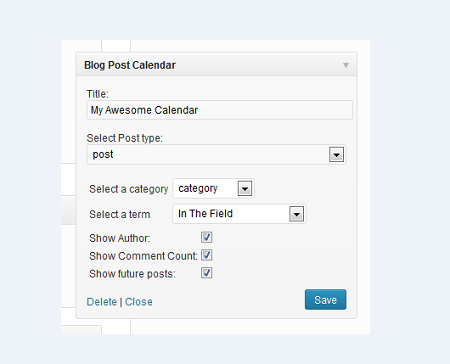Click the Show Comment Count label
450x364 pixels.
click(143, 256)
